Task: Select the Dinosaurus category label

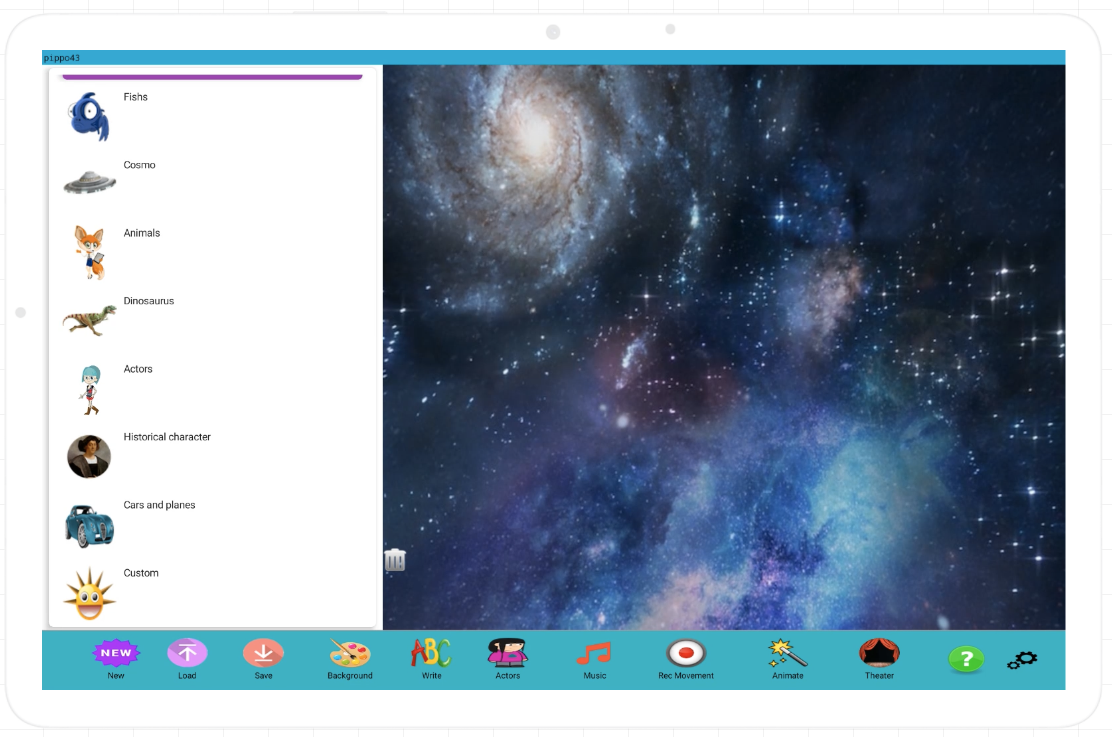Action: pos(149,301)
